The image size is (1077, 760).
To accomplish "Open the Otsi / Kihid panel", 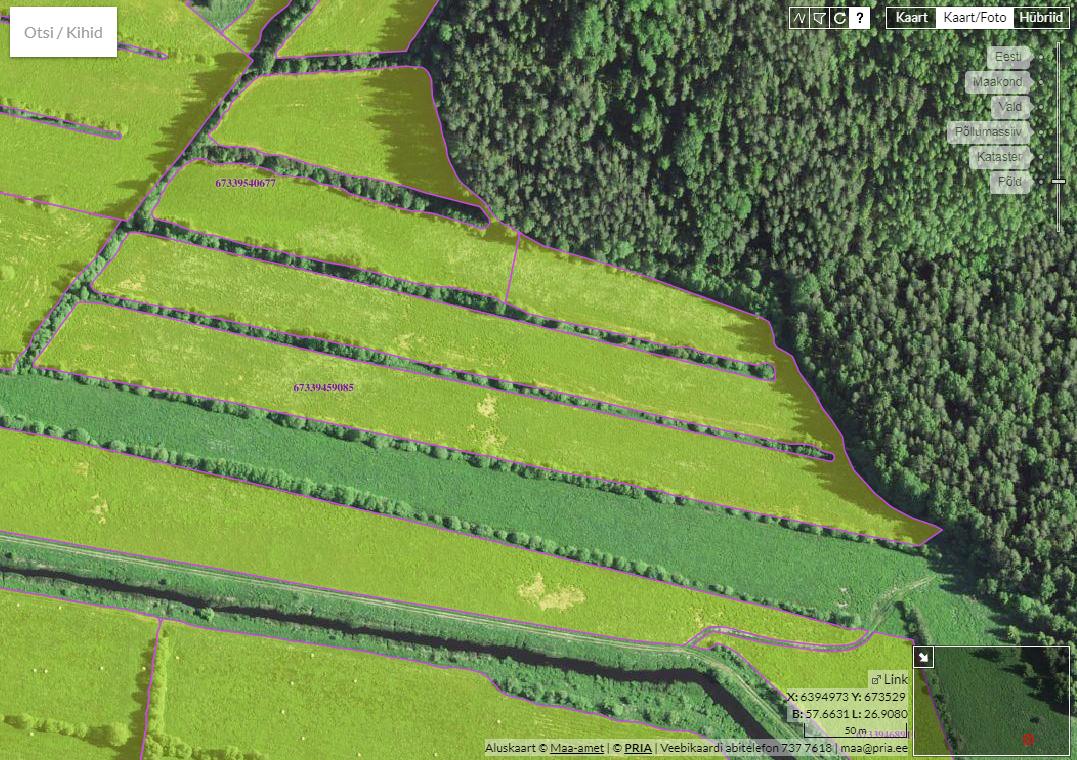I will click(x=63, y=32).
